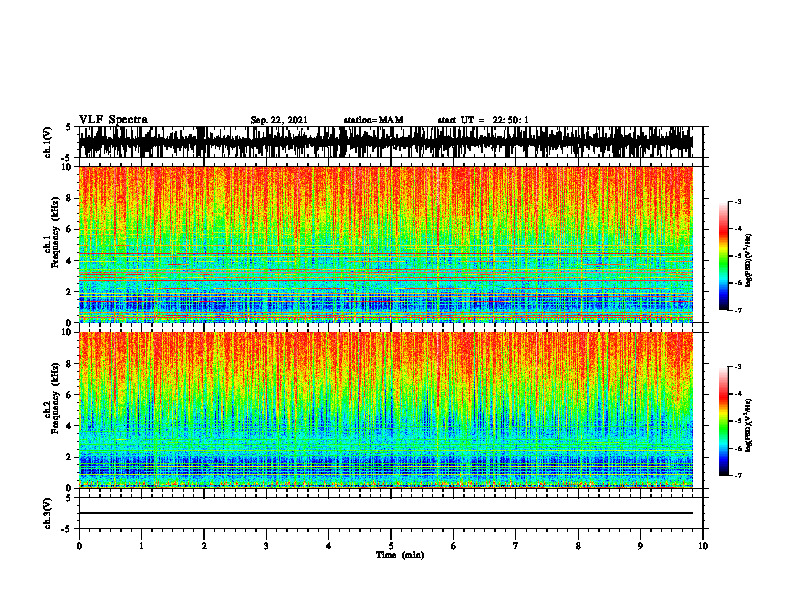Click the "0" tick on time axis

click(x=79, y=546)
